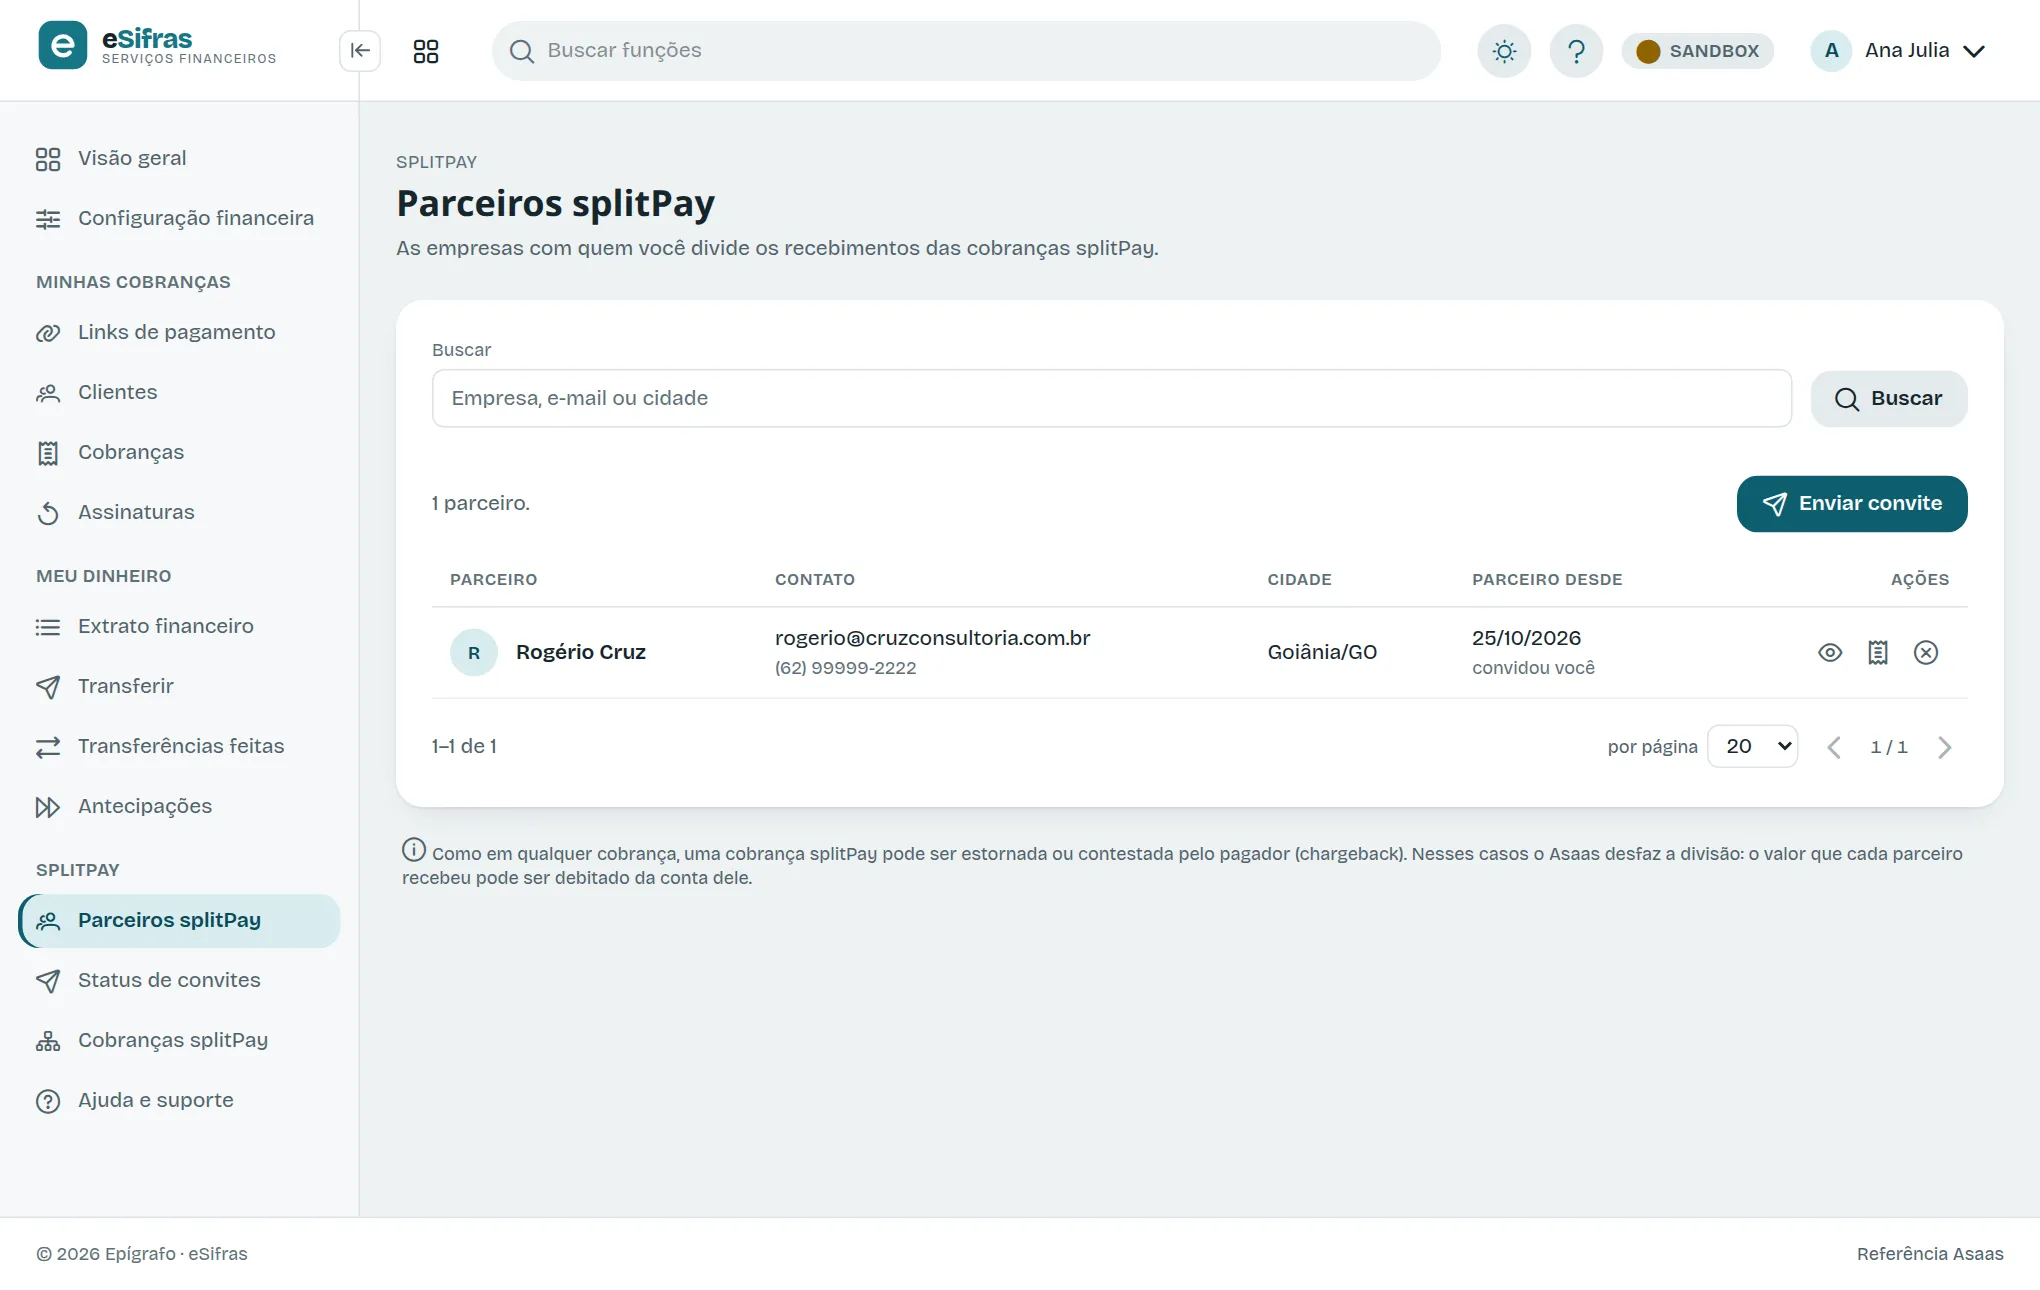Click Rogério Cruz R avatar
The height and width of the screenshot is (1290, 2040).
point(474,652)
